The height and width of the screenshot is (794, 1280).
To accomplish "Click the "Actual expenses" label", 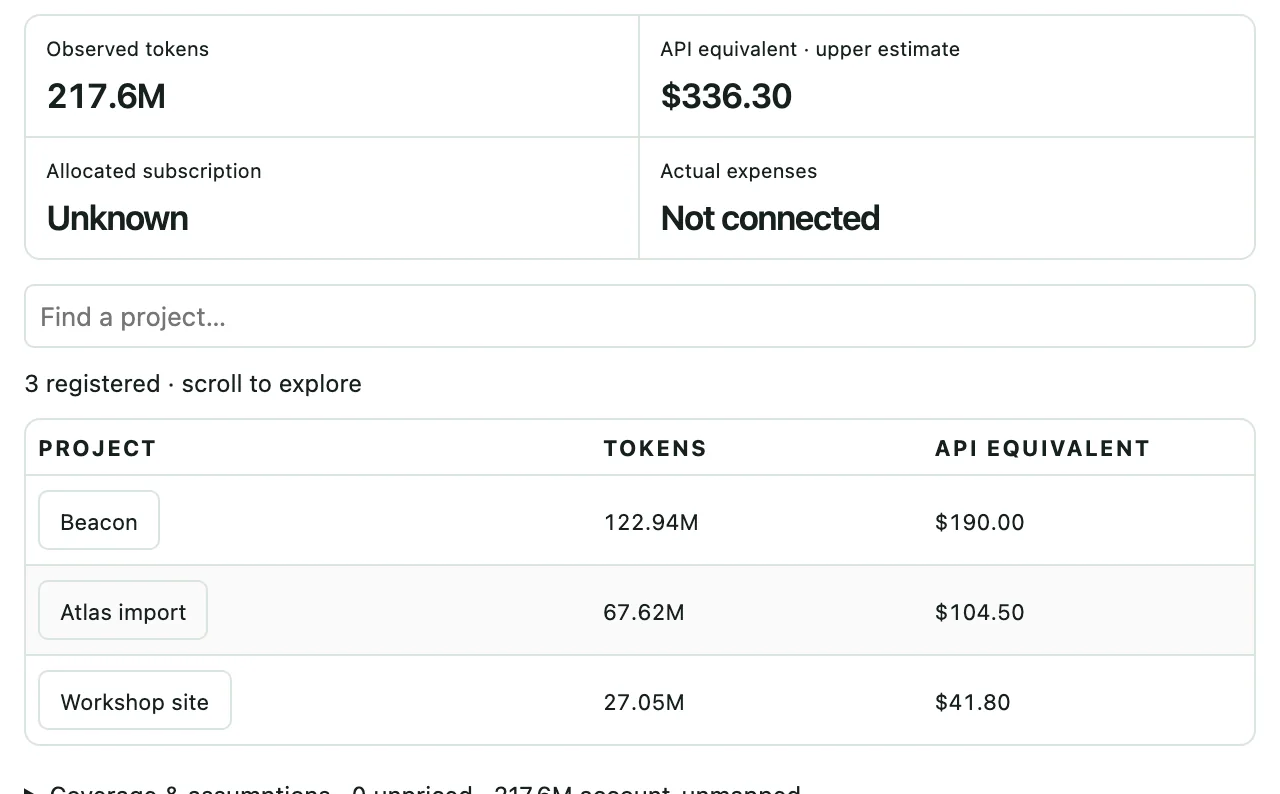I will (739, 171).
